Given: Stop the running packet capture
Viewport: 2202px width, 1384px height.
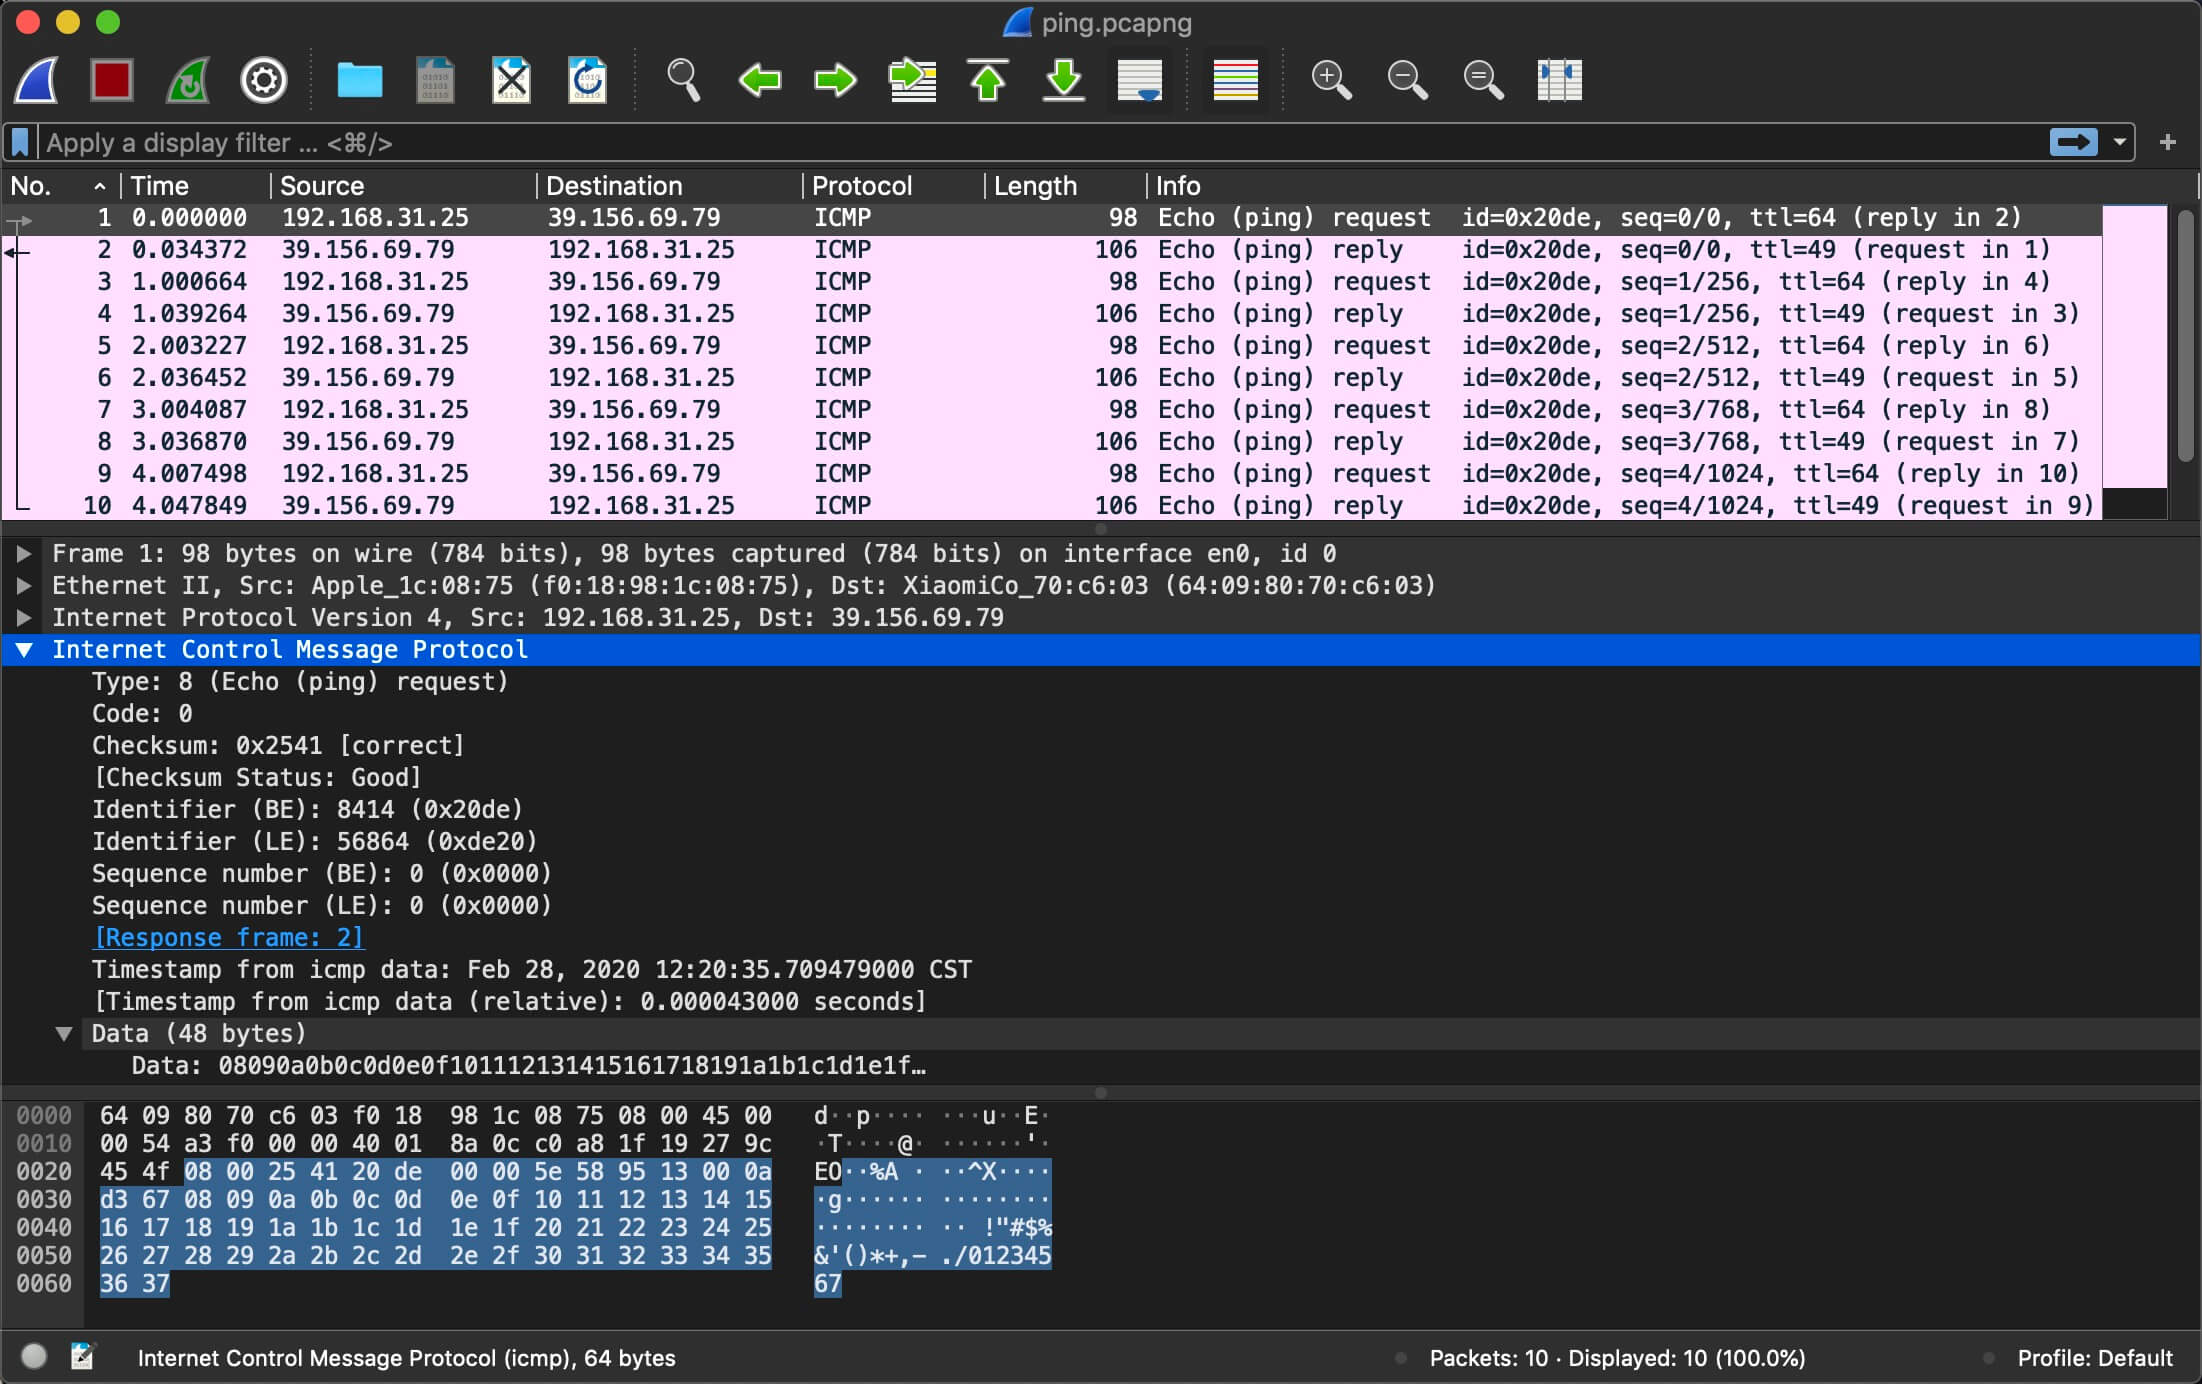Looking at the screenshot, I should 111,80.
